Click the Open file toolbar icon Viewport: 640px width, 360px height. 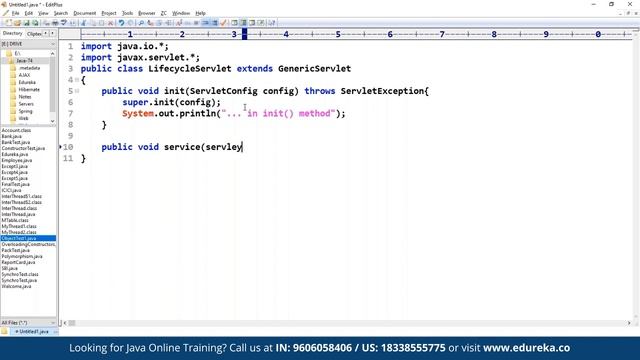(17, 23)
